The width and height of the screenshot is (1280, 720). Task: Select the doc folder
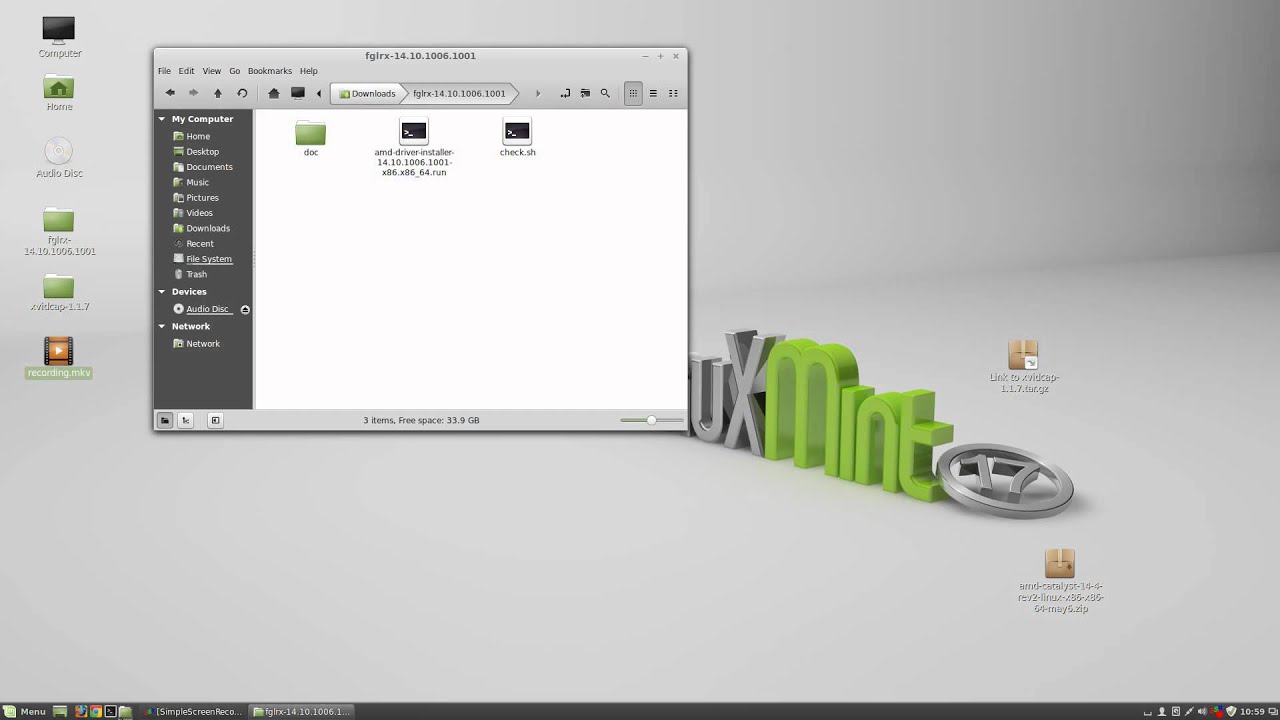click(311, 138)
